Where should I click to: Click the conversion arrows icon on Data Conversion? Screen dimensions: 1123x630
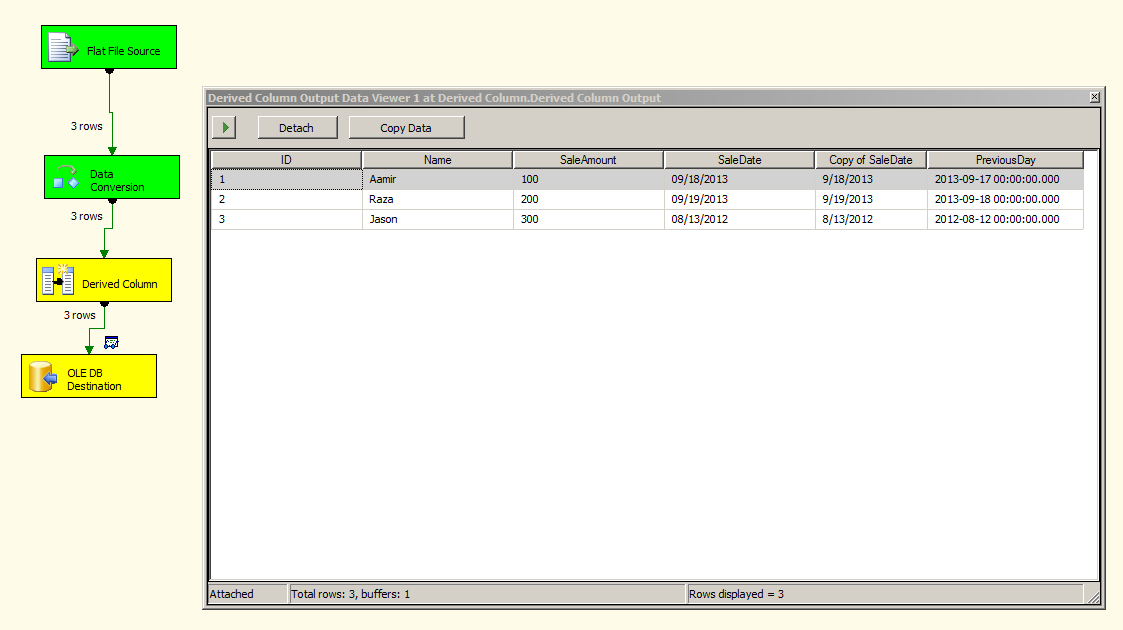pyautogui.click(x=65, y=176)
